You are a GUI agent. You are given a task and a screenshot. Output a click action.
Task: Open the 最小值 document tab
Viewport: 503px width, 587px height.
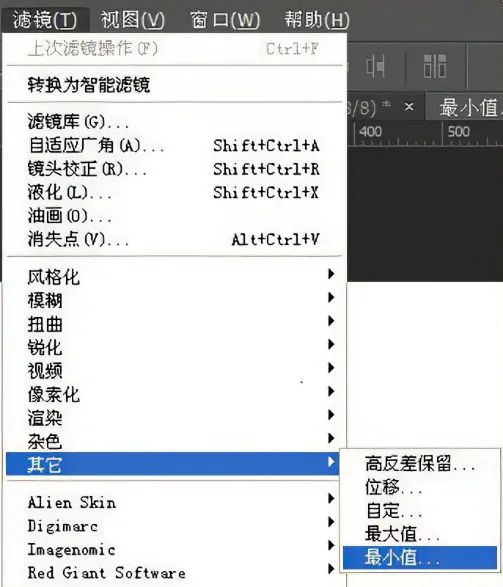[469, 107]
